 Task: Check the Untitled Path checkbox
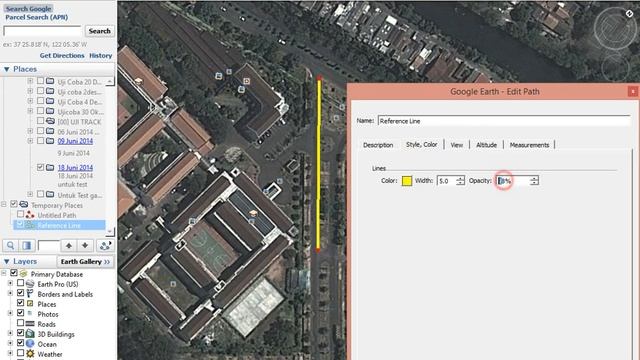click(x=20, y=214)
